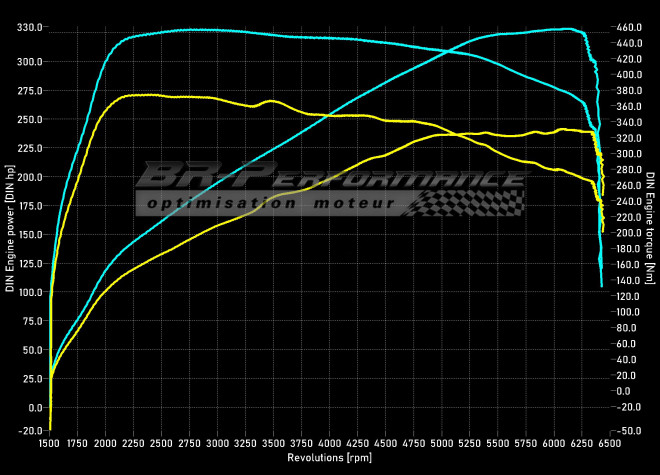Viewport: 660px width, 475px height.
Task: Click the 6500 tick on the rpm axis
Action: click(609, 441)
